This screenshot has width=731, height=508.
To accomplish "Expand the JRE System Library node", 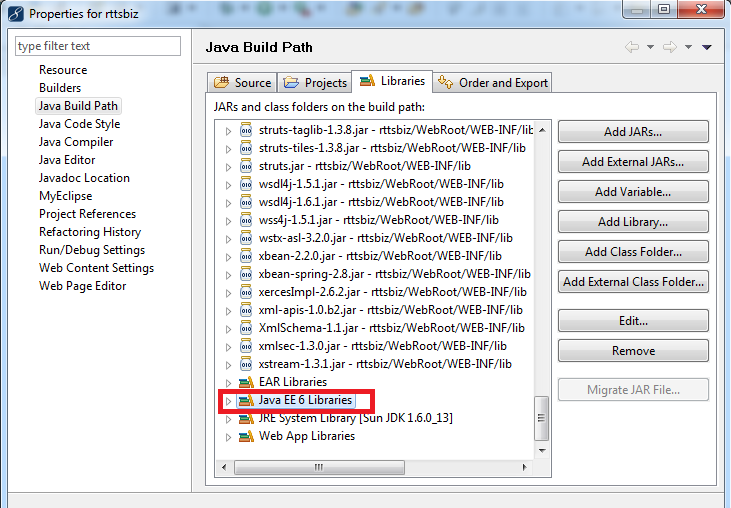I will point(228,419).
